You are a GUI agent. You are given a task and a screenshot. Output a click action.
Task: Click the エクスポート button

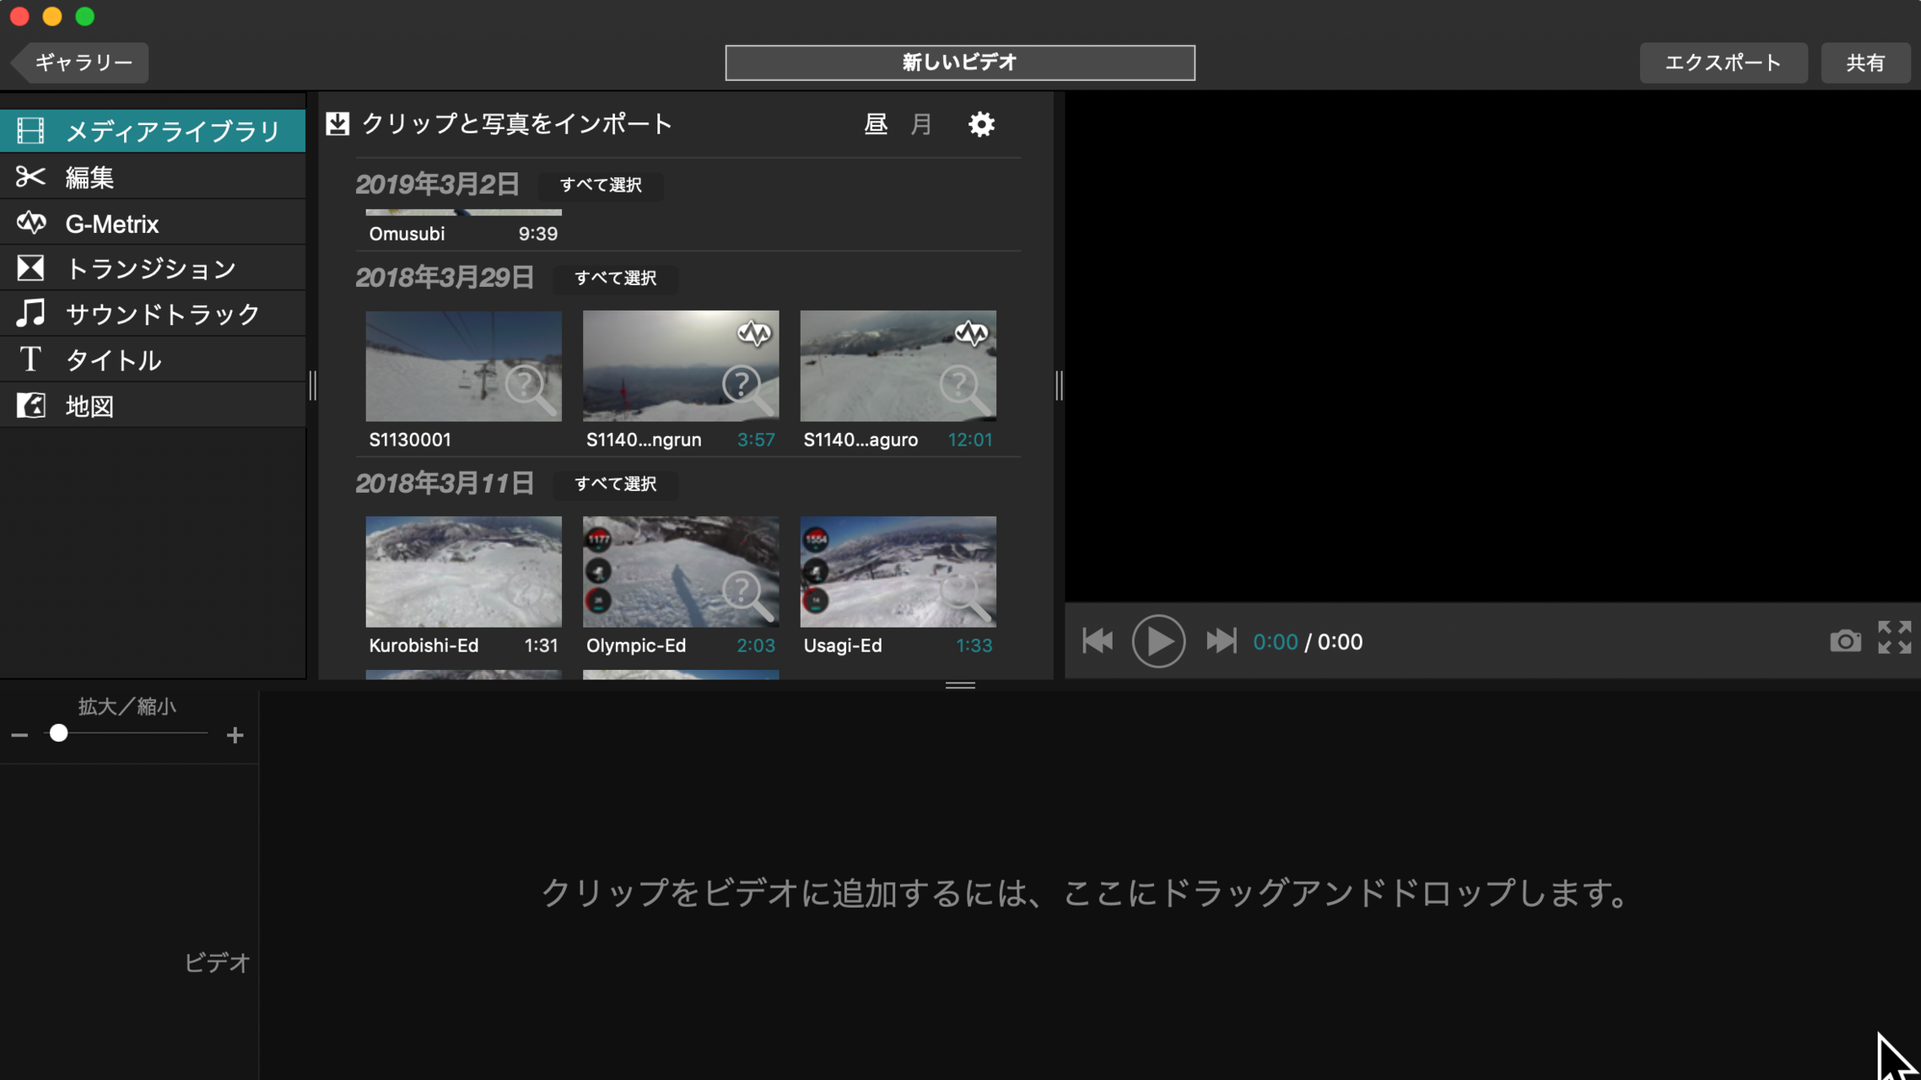click(x=1722, y=63)
